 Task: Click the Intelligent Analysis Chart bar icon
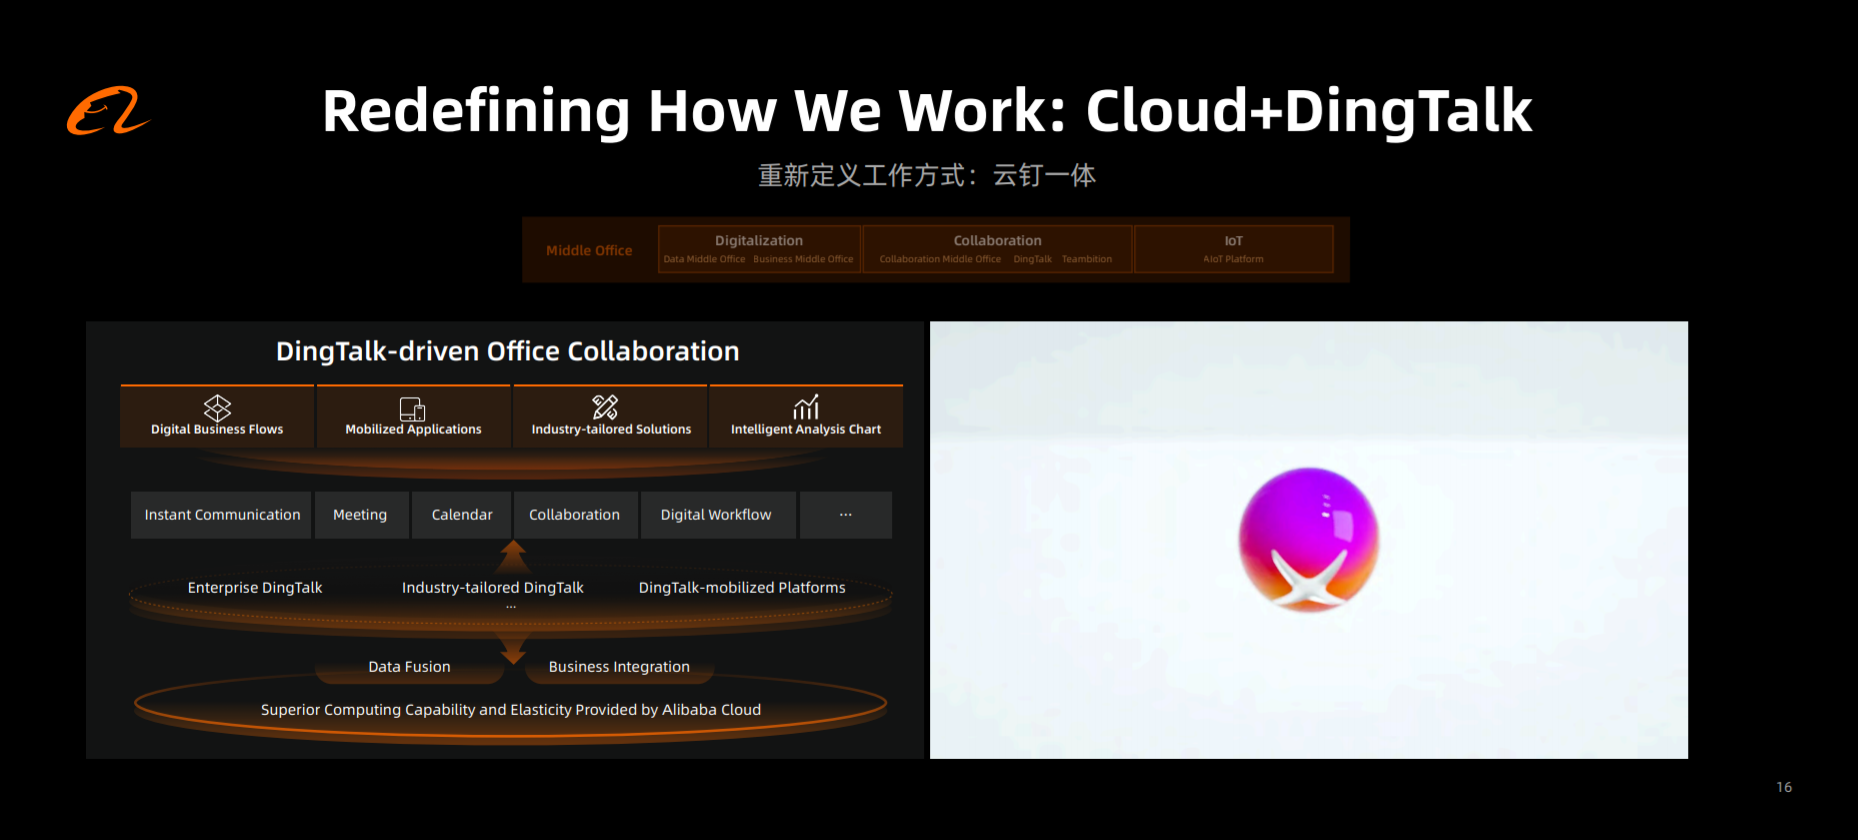(806, 407)
